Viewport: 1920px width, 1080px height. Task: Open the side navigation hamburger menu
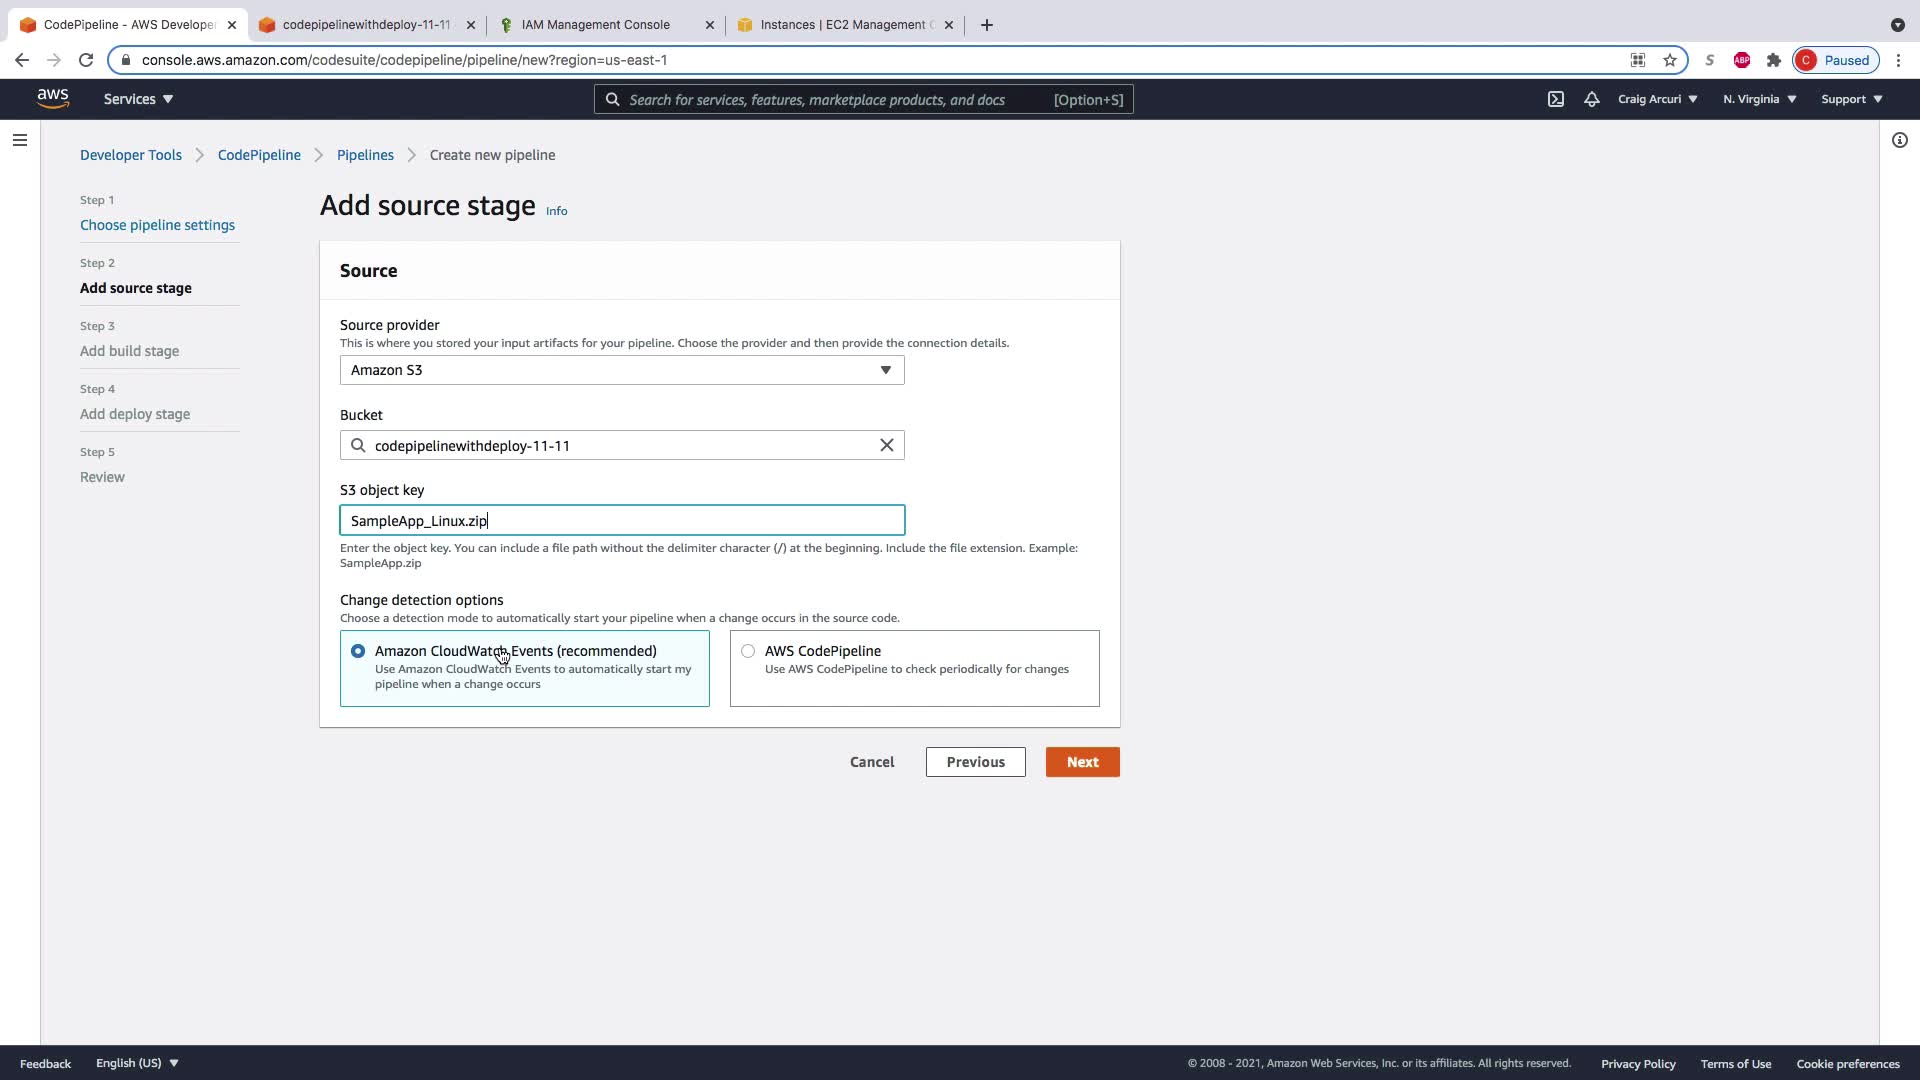pyautogui.click(x=19, y=140)
